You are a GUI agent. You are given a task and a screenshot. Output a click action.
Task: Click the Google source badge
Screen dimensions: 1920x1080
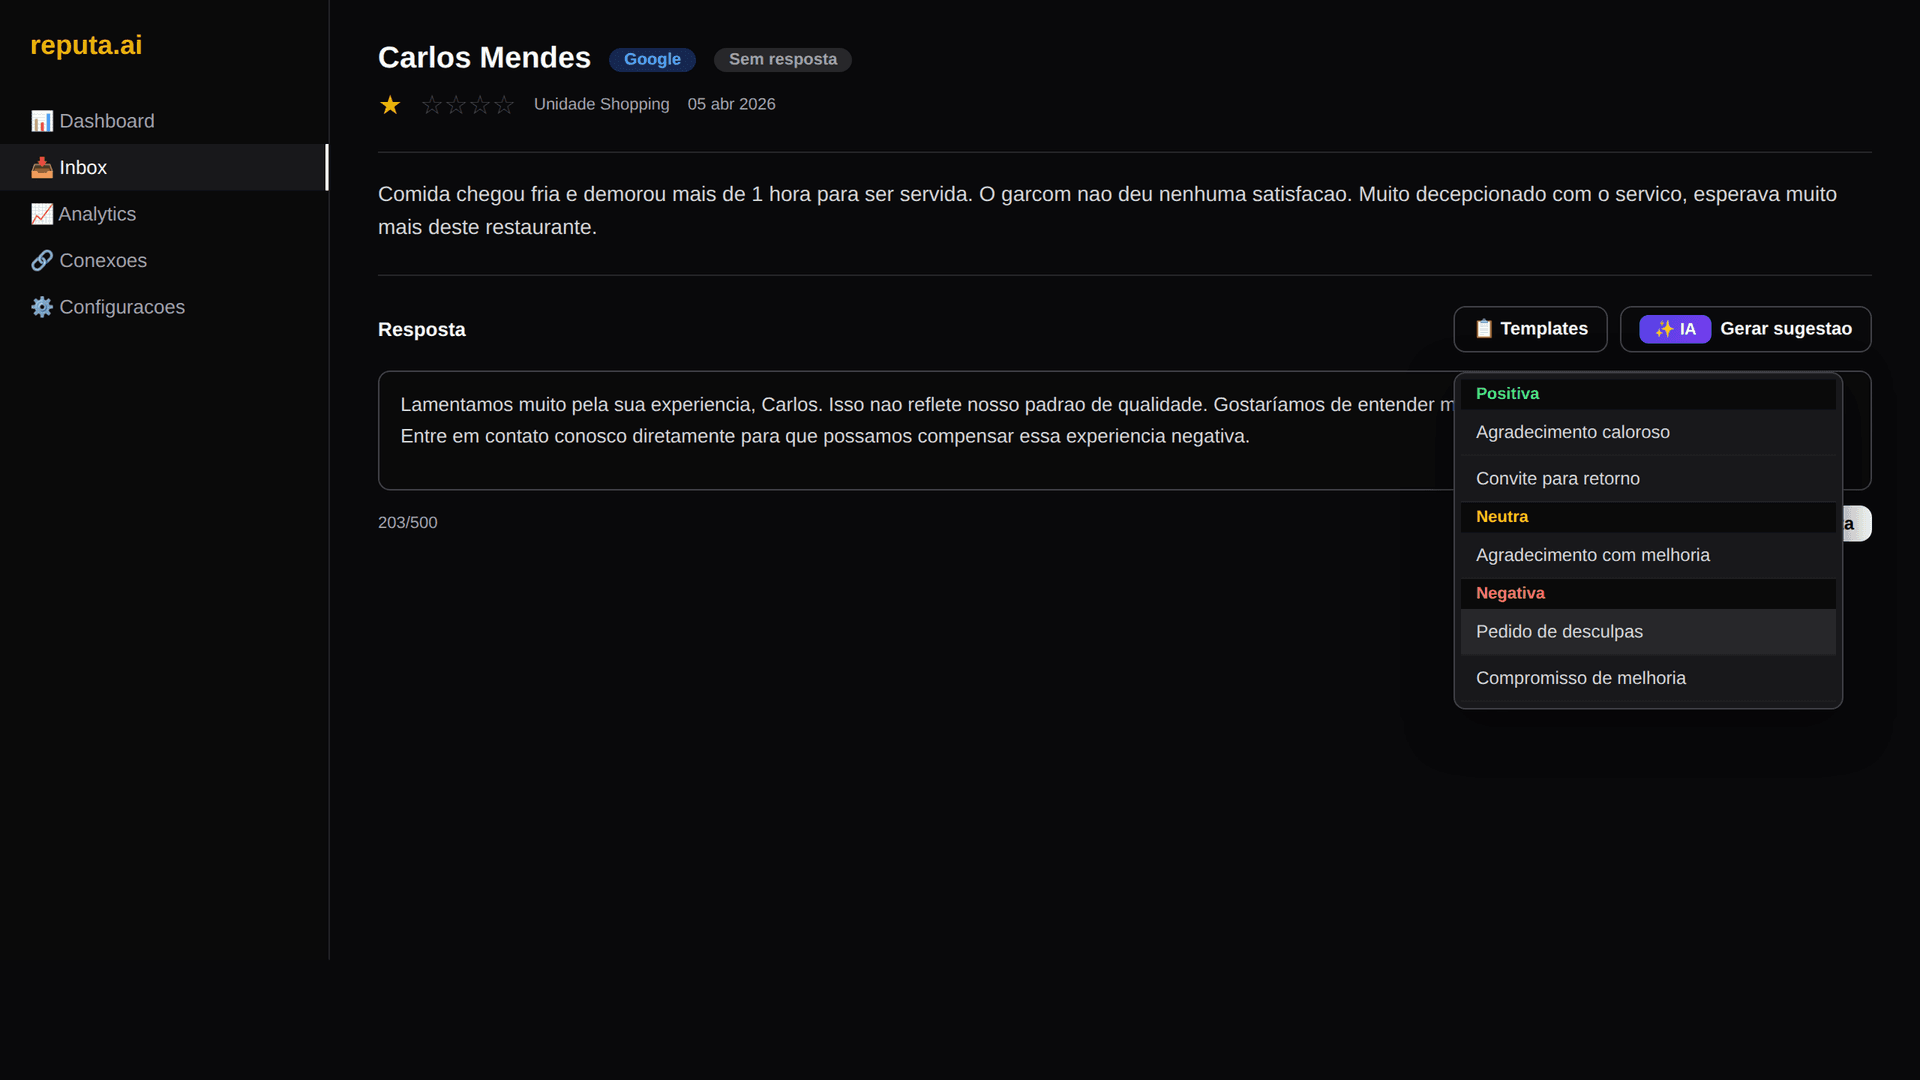pyautogui.click(x=652, y=59)
